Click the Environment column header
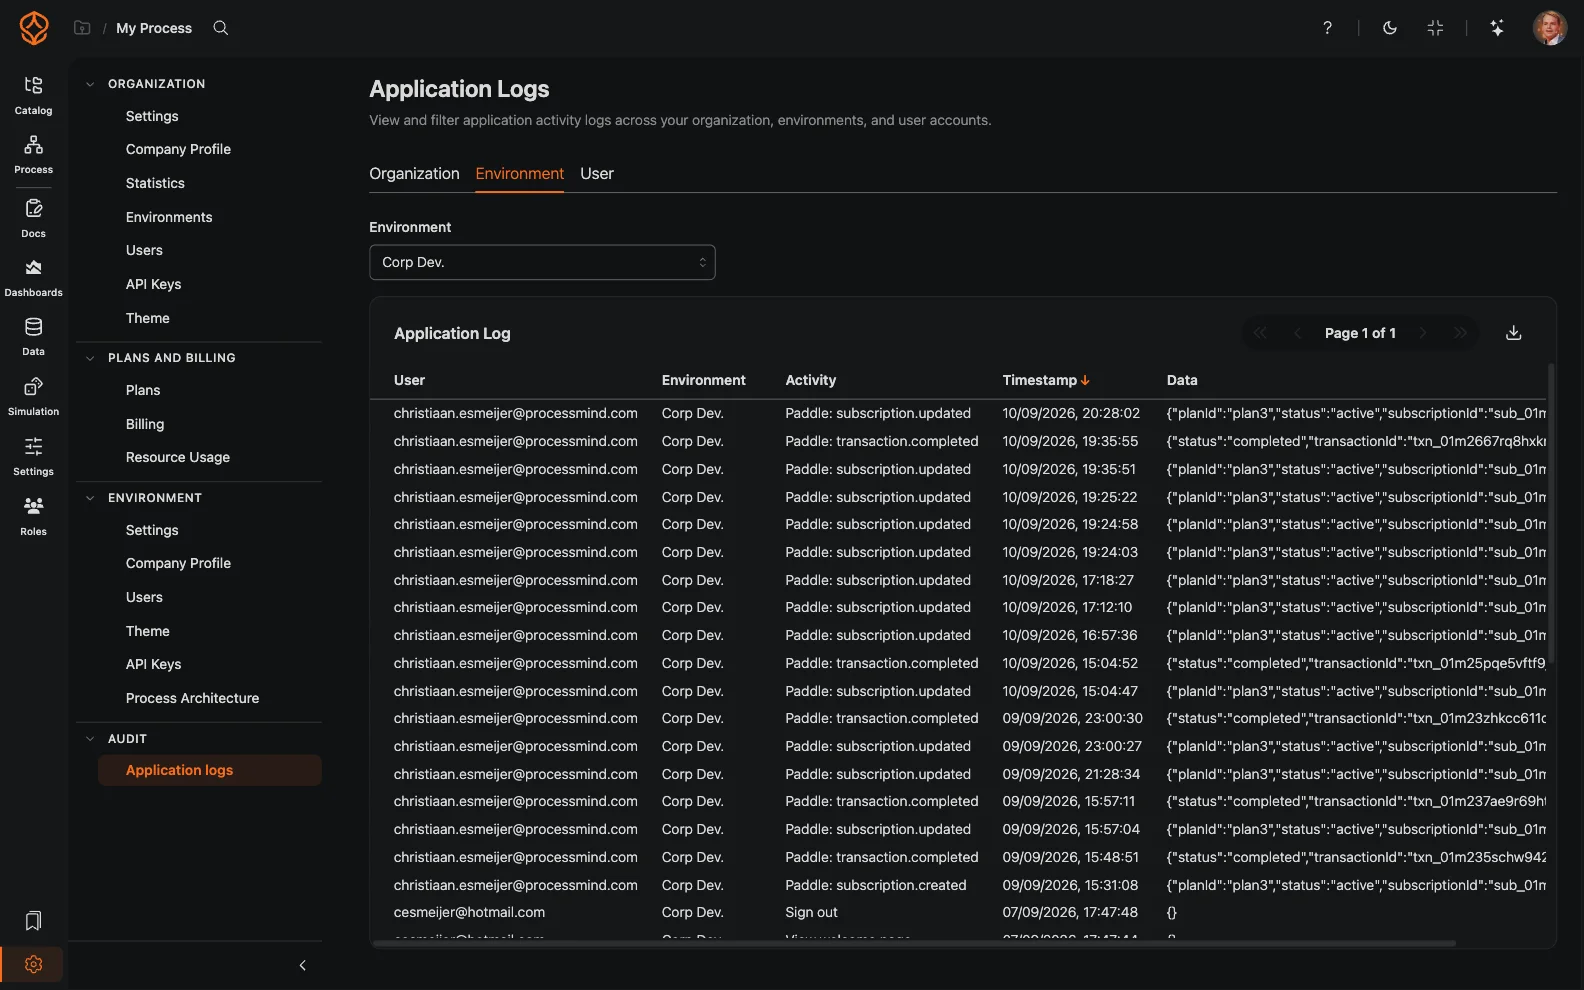Image resolution: width=1584 pixels, height=990 pixels. click(703, 380)
